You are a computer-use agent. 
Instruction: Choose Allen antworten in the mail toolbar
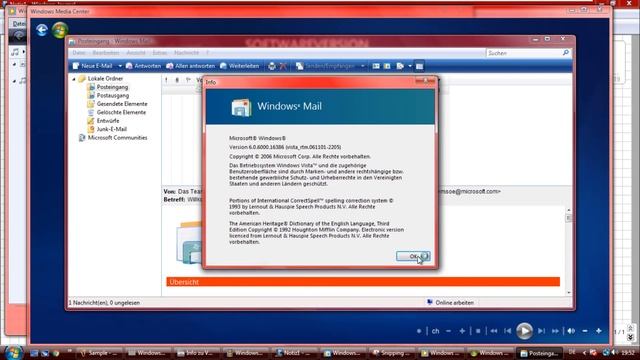191,66
